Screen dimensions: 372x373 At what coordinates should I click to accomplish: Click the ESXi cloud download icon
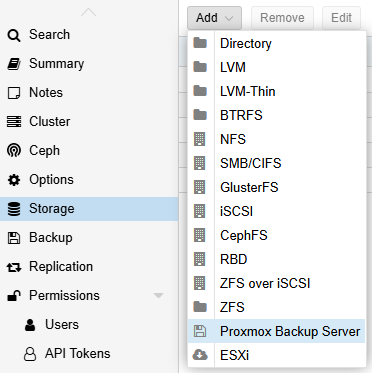coord(200,355)
